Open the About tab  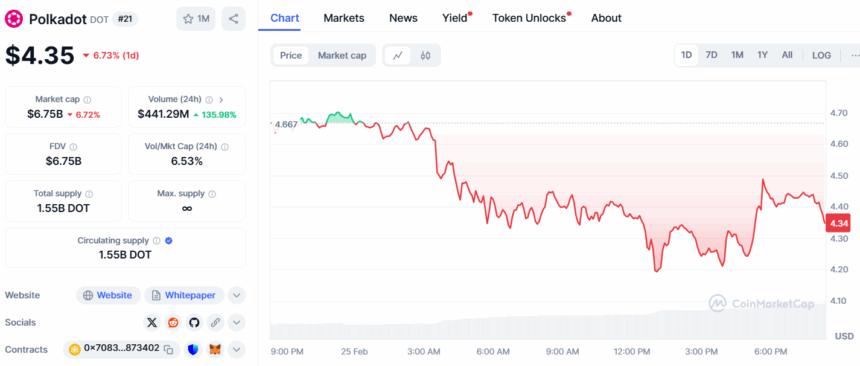click(606, 18)
